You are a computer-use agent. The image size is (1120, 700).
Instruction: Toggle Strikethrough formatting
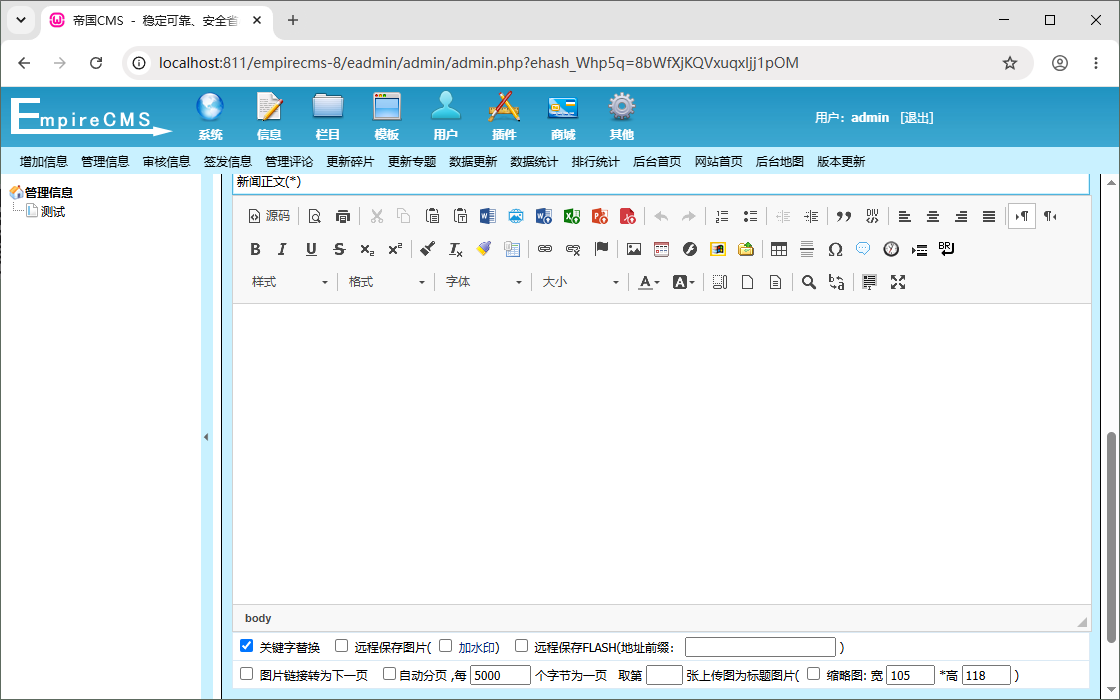pyautogui.click(x=339, y=249)
